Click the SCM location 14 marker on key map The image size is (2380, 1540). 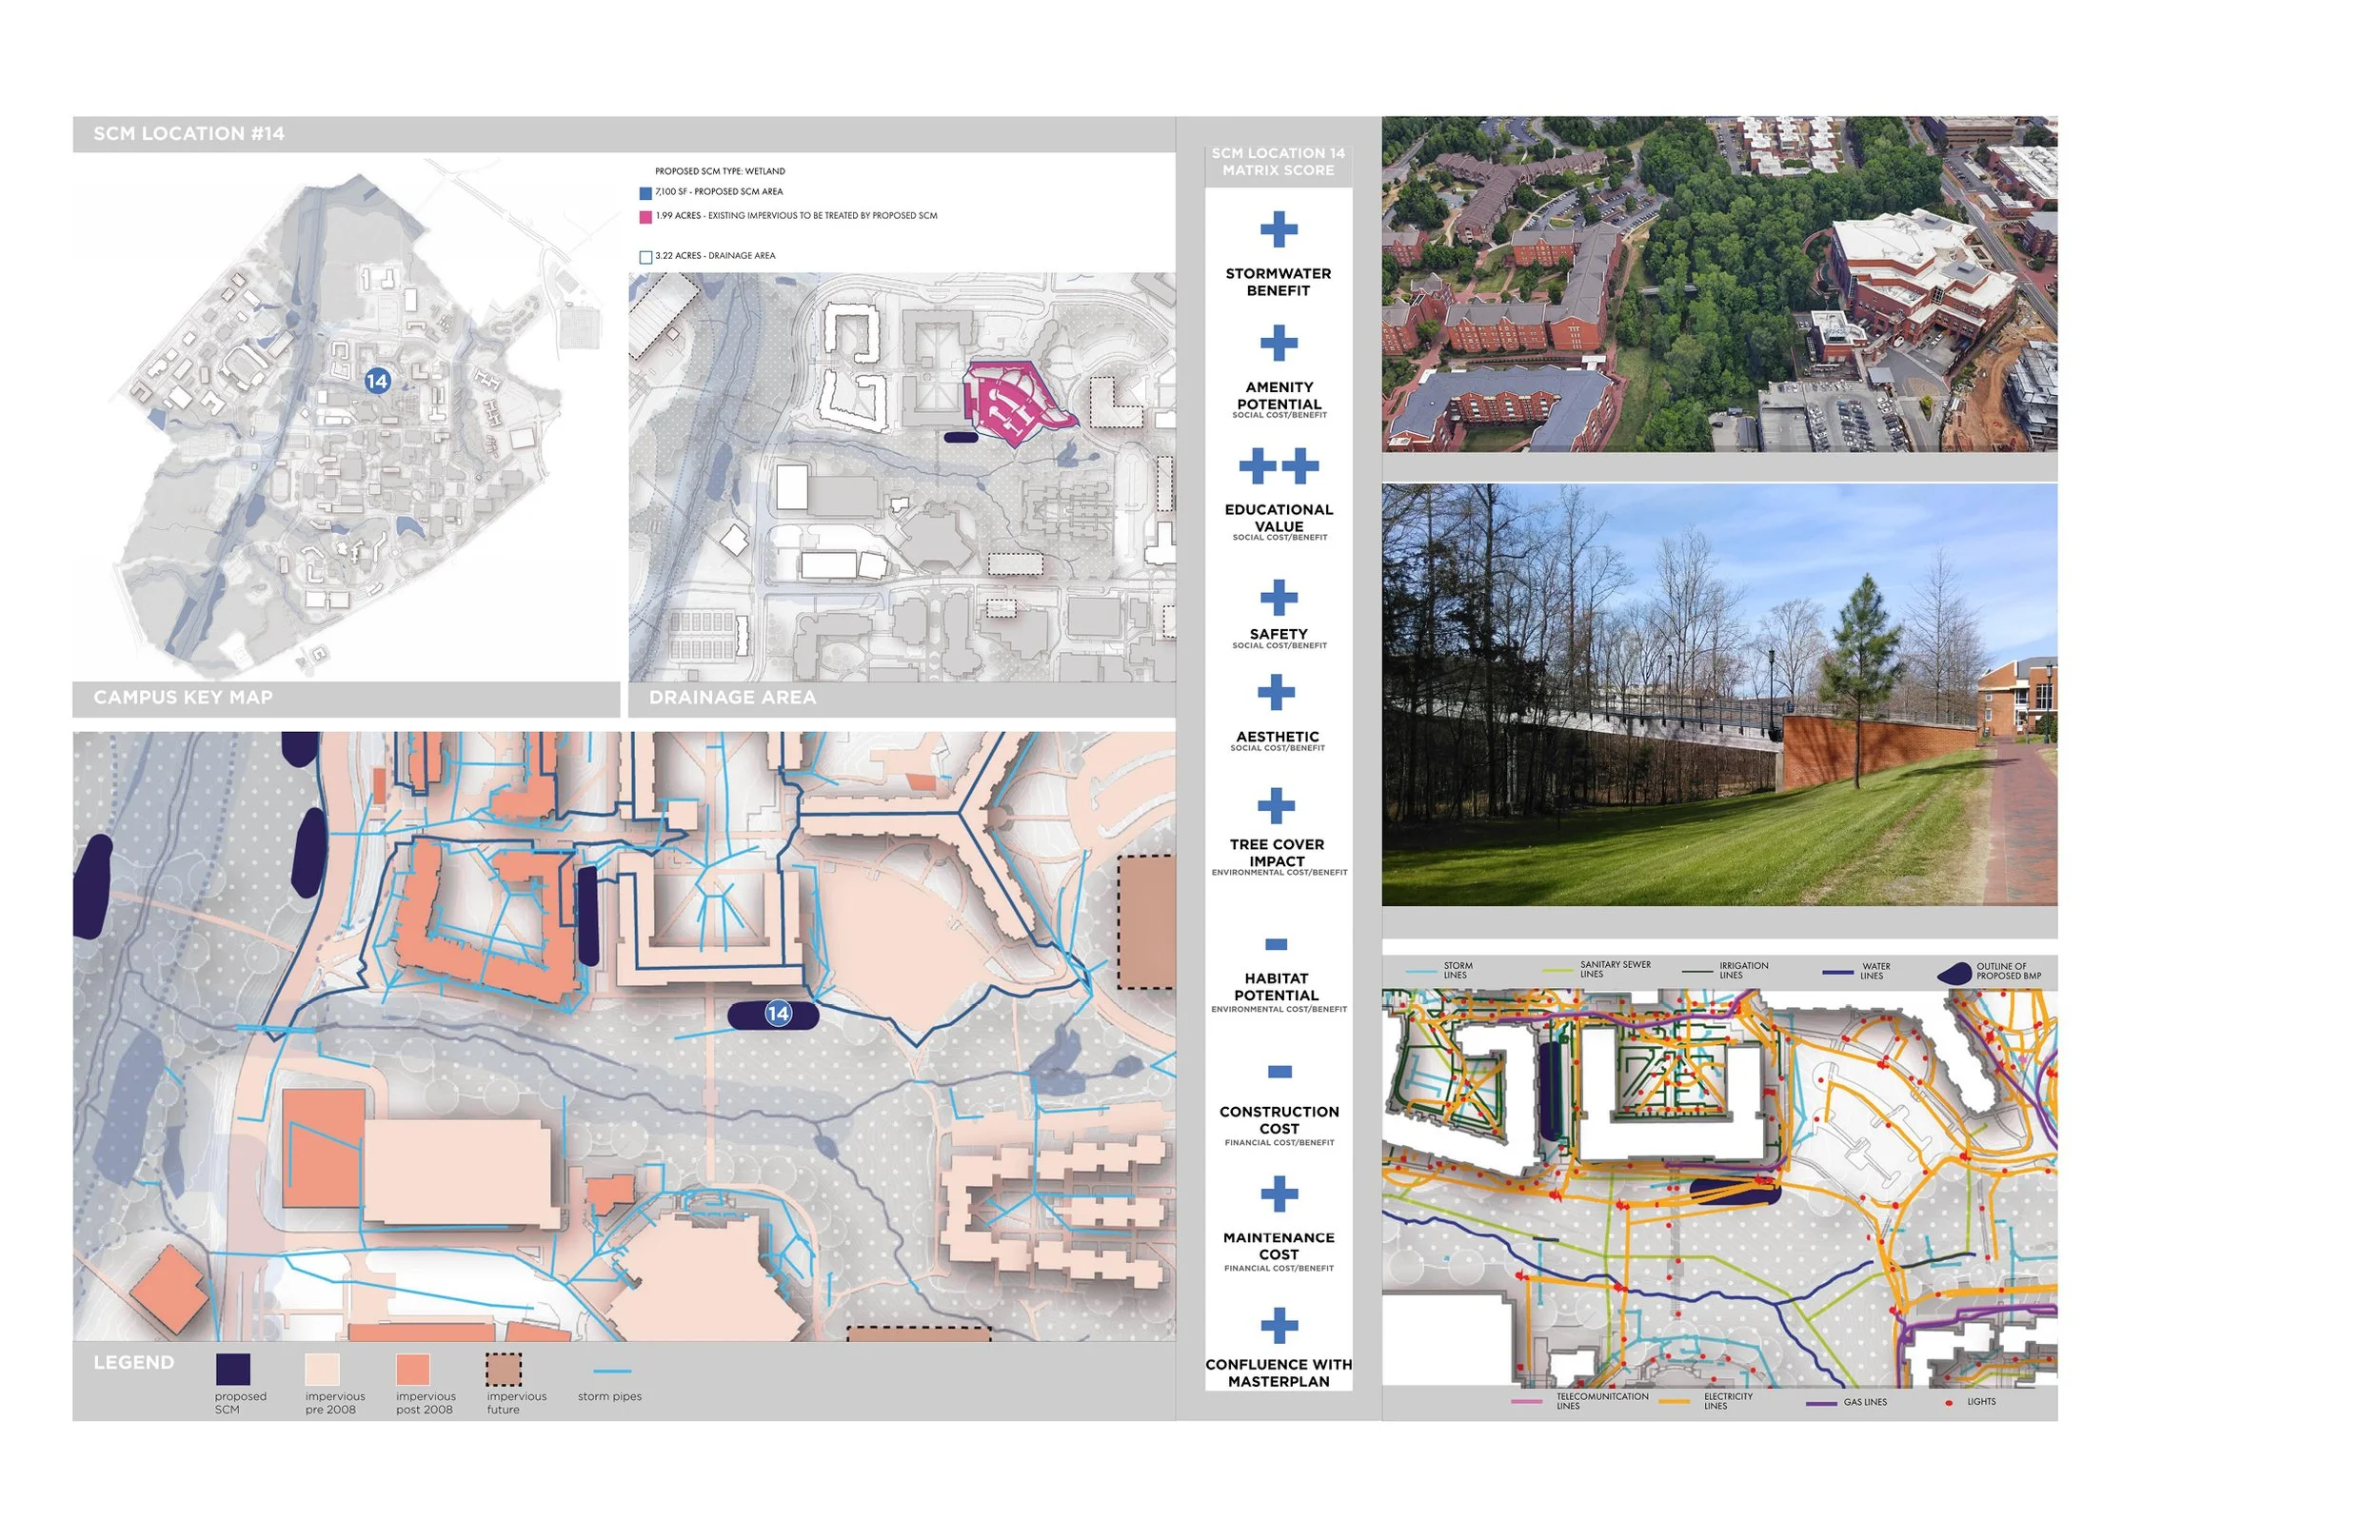[377, 382]
